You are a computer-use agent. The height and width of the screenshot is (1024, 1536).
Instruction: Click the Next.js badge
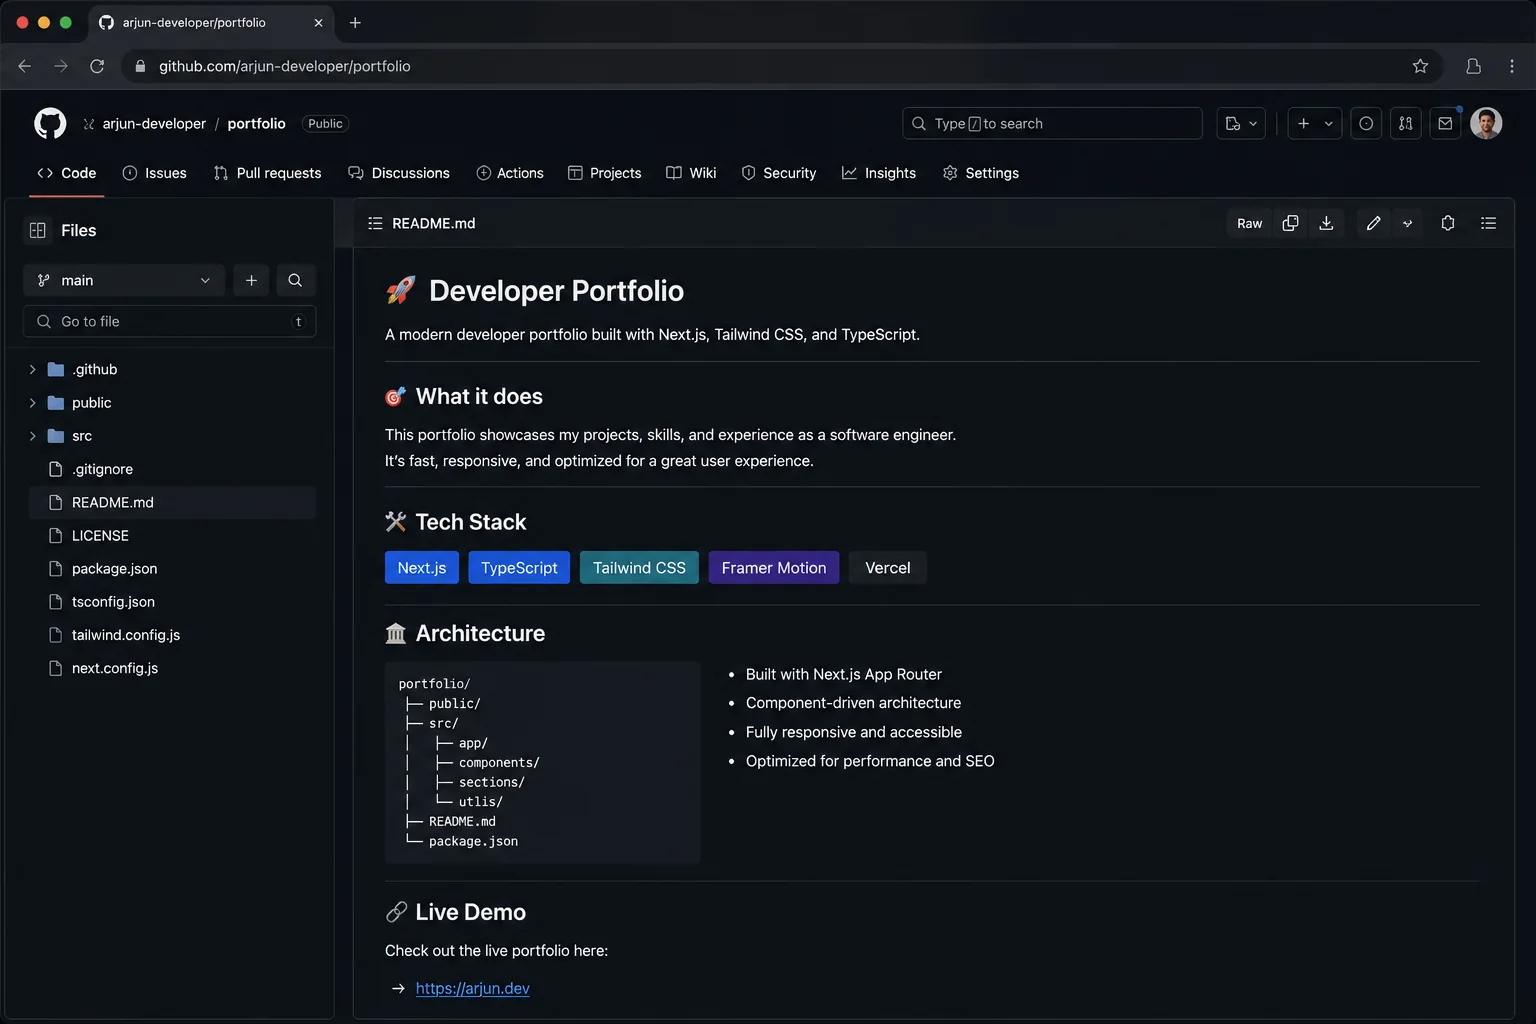click(422, 567)
